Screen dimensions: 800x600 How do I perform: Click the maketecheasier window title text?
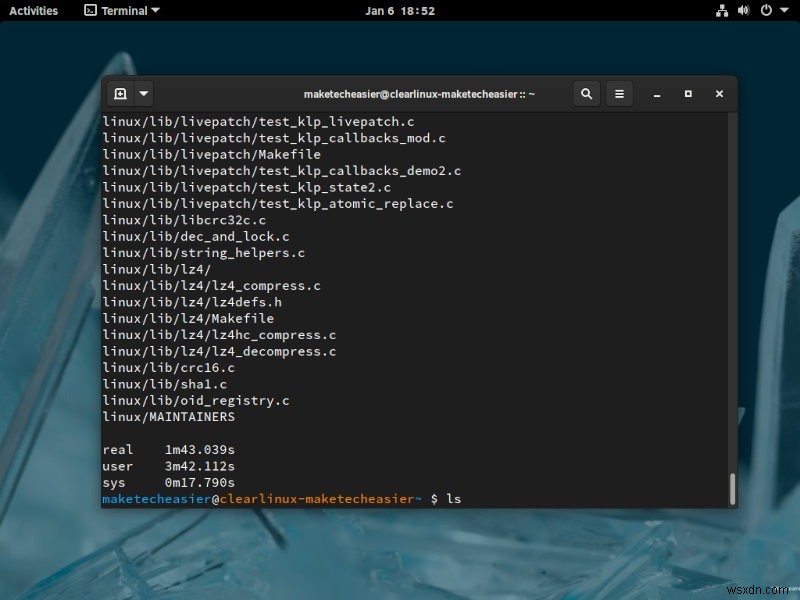tap(420, 93)
